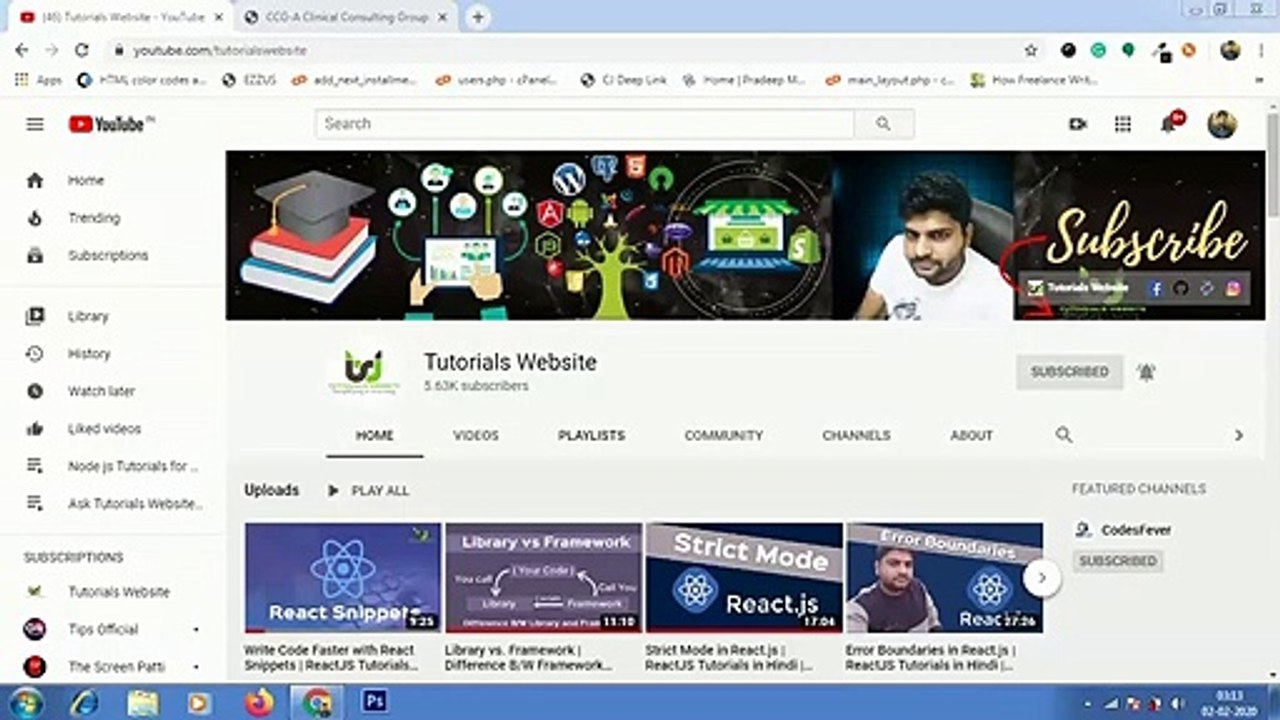Click the YouTube search input field
Screen dimensions: 1280x720
click(585, 124)
